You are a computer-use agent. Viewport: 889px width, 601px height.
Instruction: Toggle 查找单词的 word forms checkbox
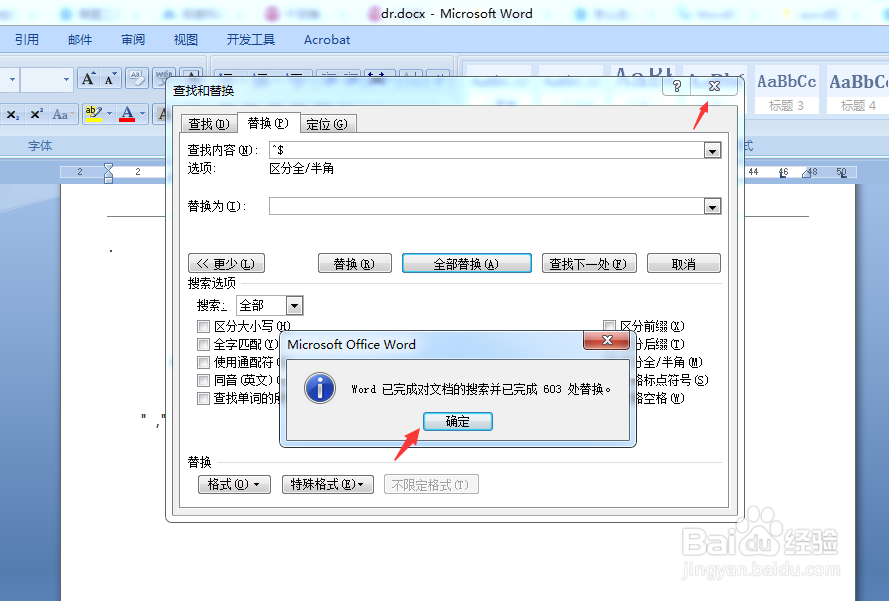[x=204, y=399]
